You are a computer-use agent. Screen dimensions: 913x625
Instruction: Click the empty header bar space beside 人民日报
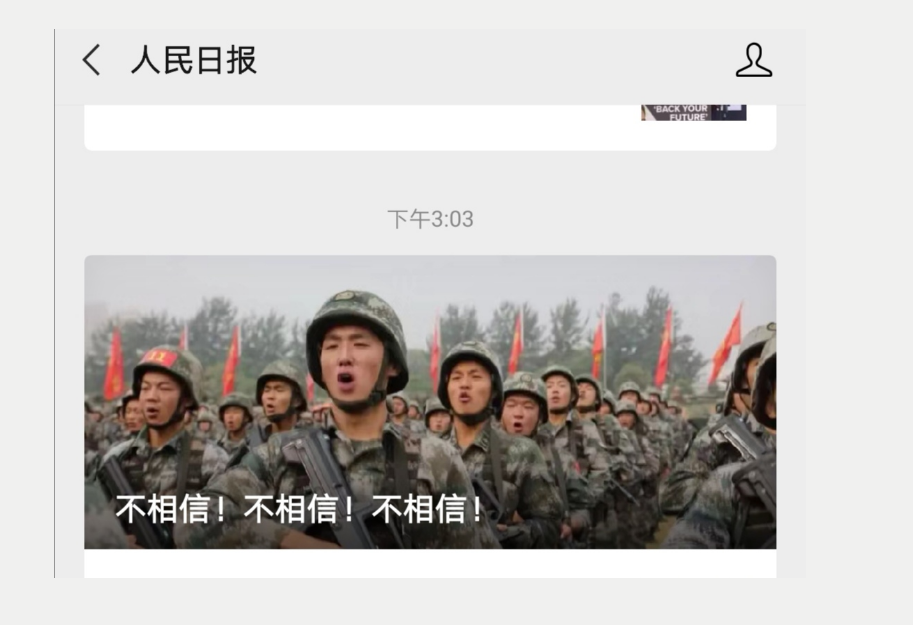(x=495, y=59)
